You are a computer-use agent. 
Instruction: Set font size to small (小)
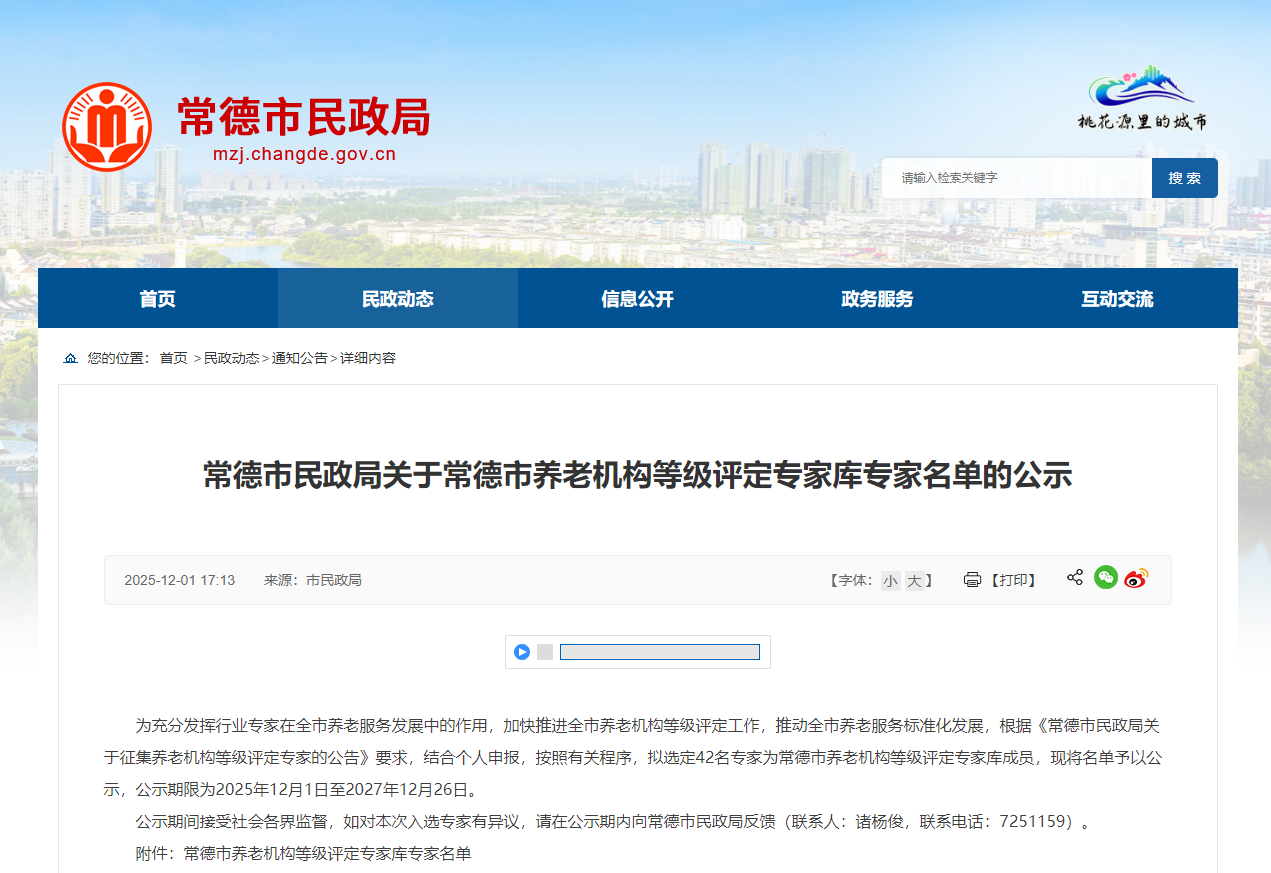point(890,581)
